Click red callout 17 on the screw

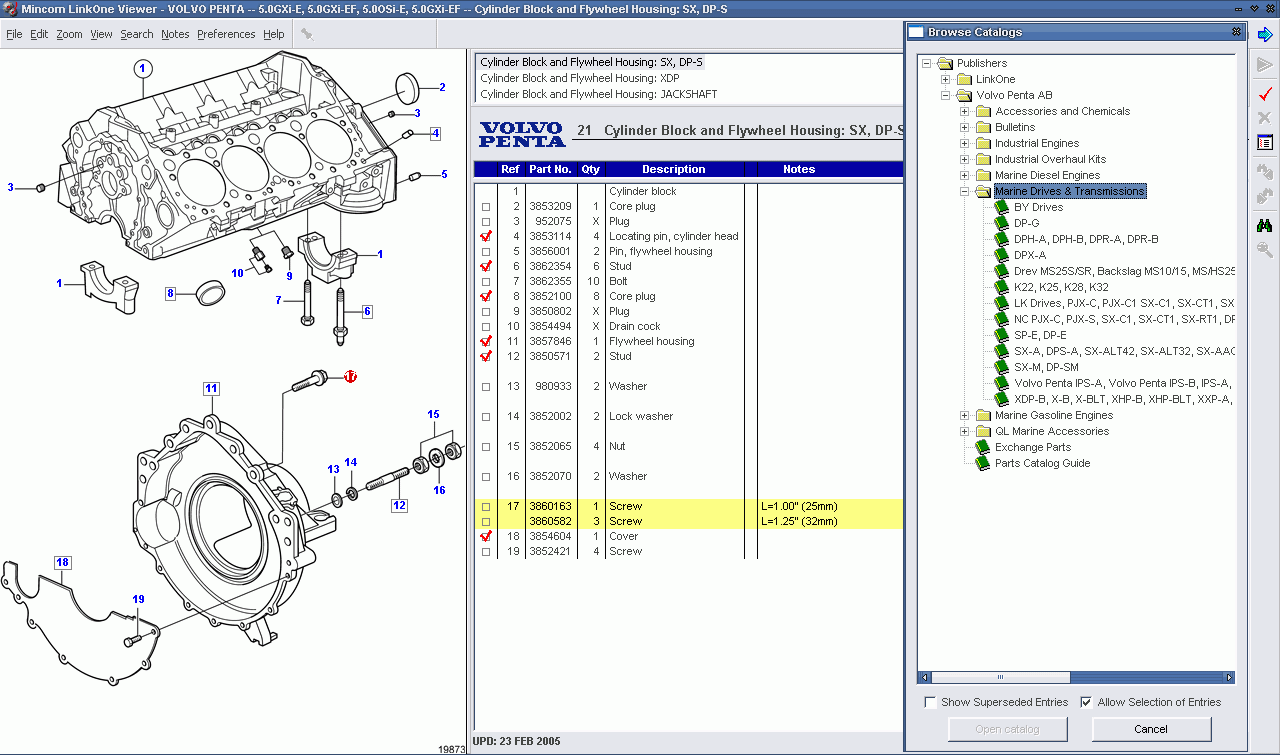tap(350, 377)
